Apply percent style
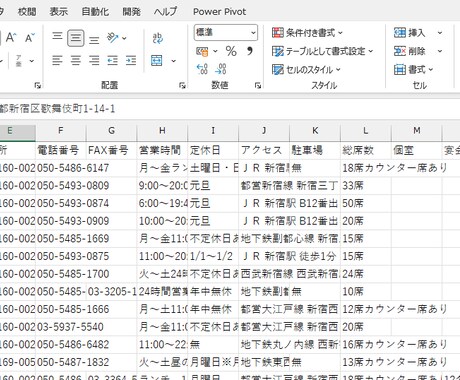460x380 pixels. point(231,51)
